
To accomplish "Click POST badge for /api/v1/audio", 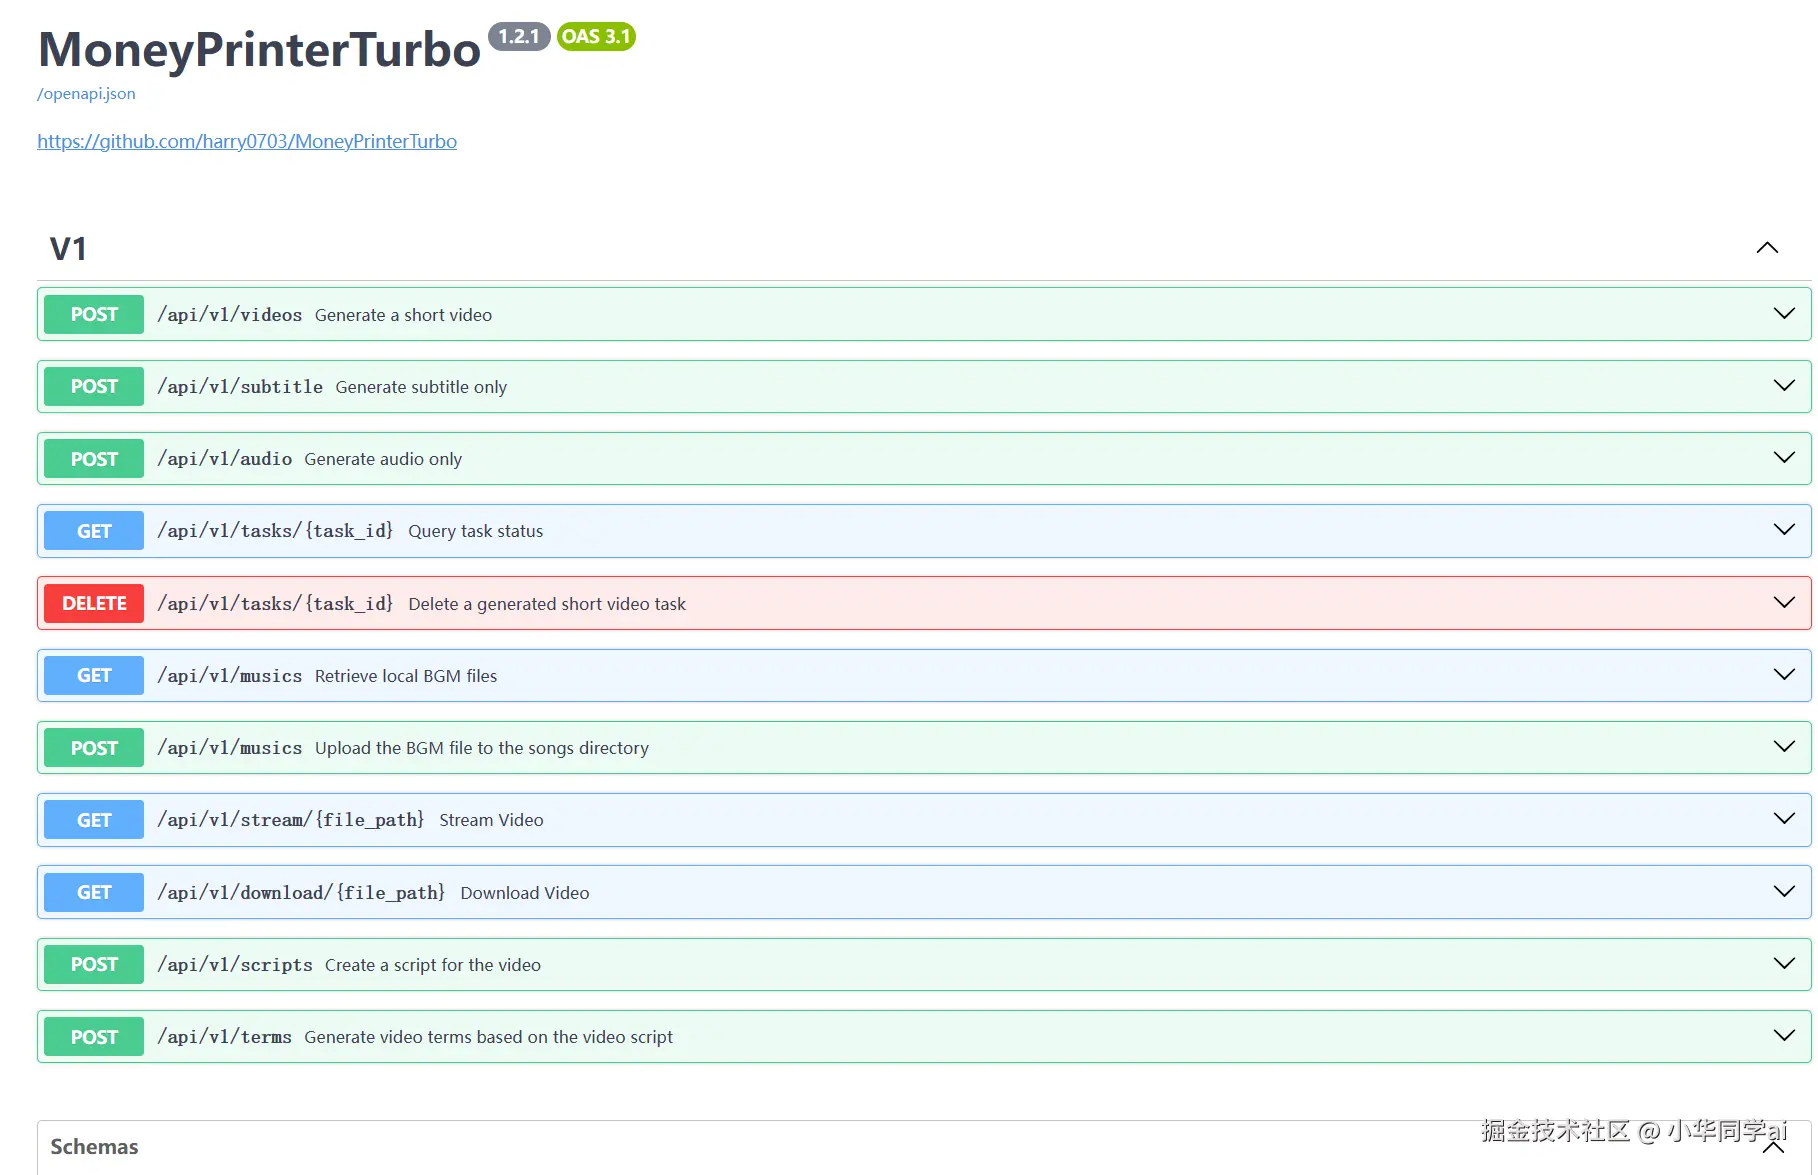I will coord(94,459).
